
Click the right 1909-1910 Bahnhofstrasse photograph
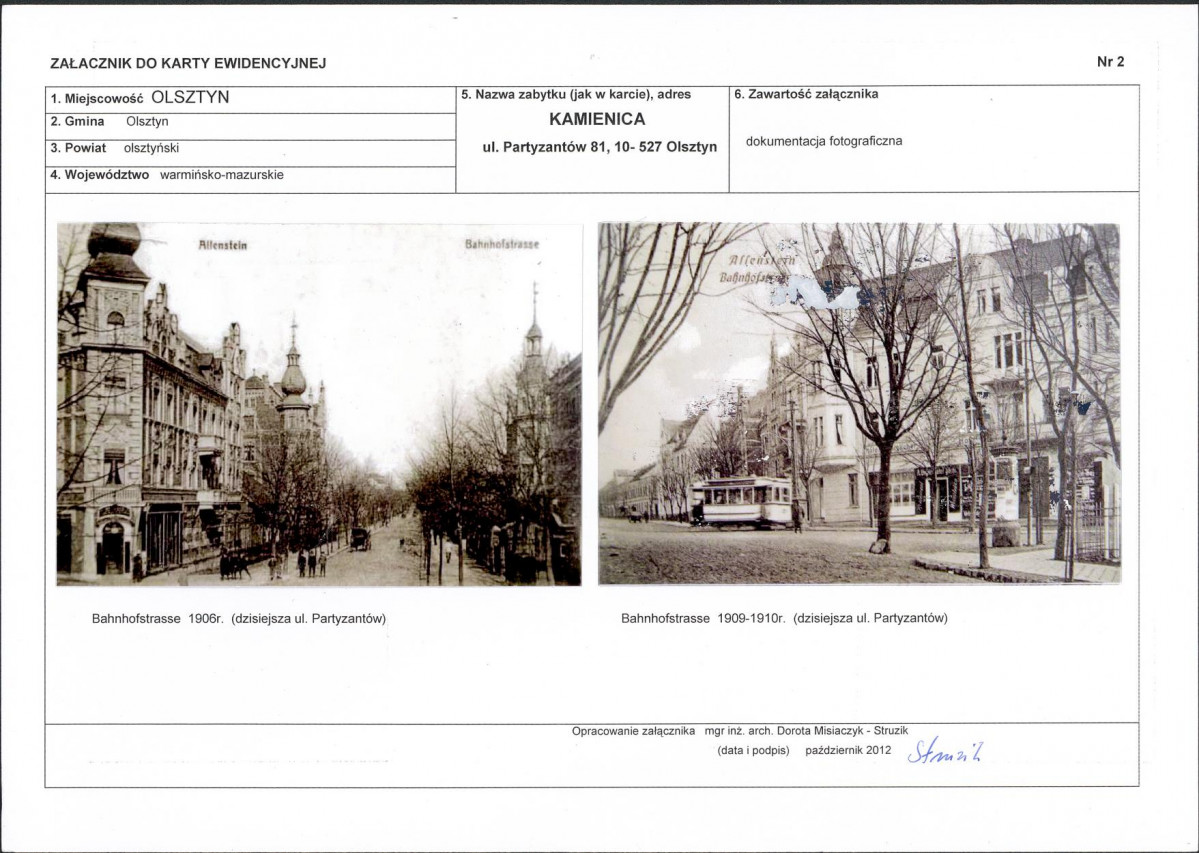pyautogui.click(x=859, y=404)
